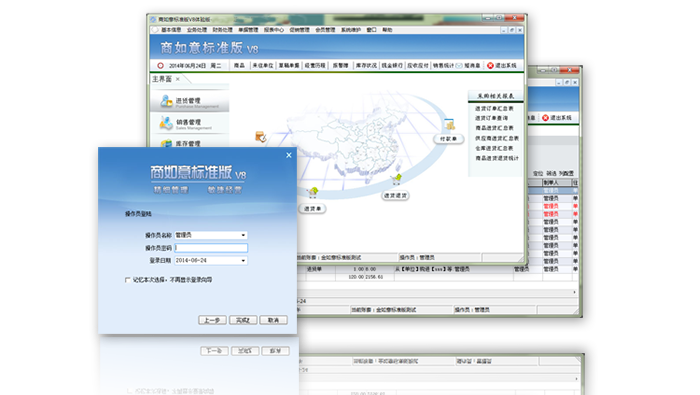Screen dimensions: 700x395
Task: Open the 报表中心 menu
Action: 274,30
